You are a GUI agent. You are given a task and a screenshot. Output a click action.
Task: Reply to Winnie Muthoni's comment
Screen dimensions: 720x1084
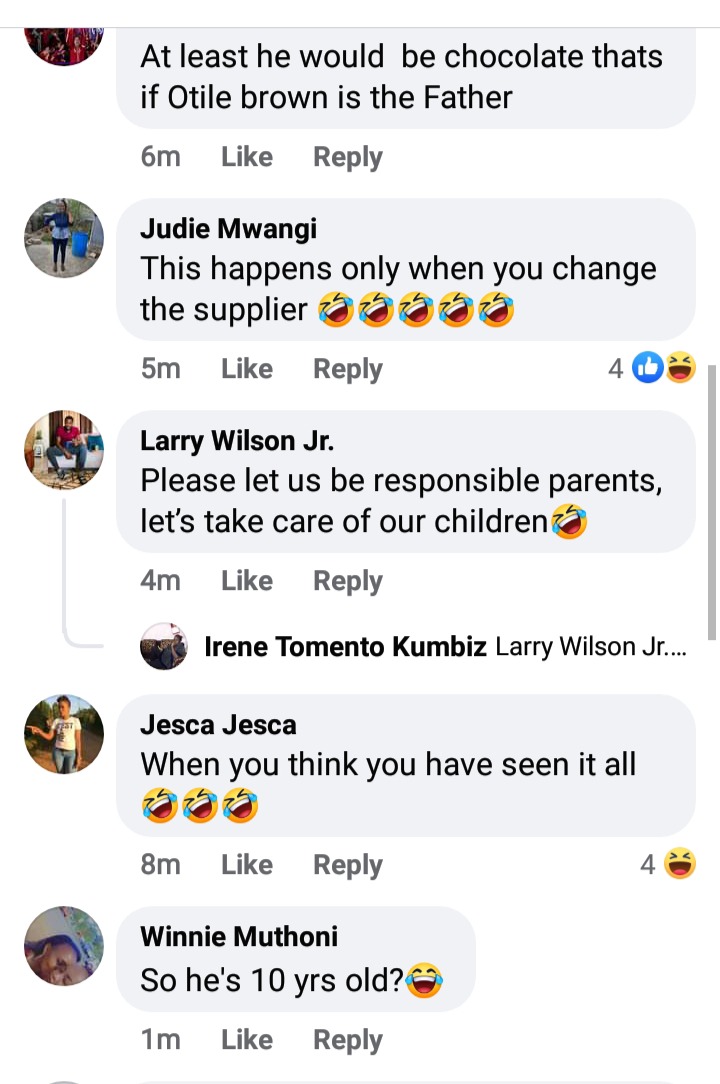pos(348,1040)
